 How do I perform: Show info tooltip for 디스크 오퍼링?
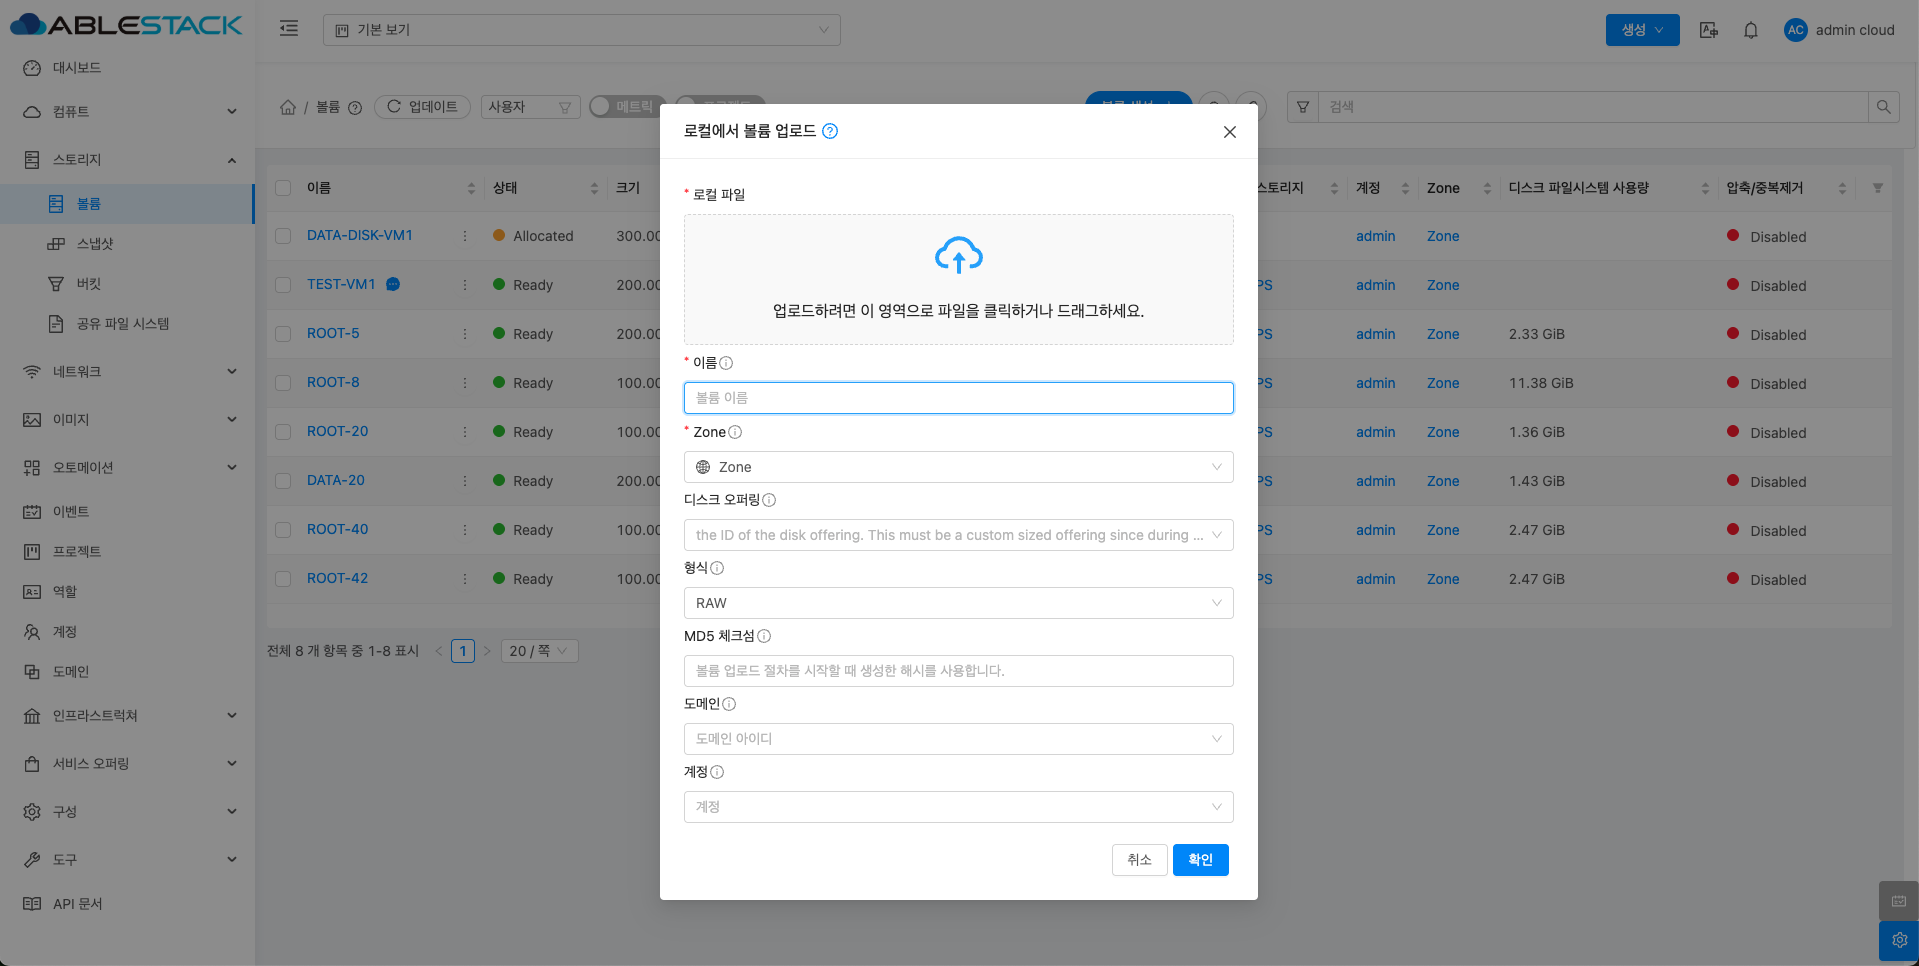769,500
